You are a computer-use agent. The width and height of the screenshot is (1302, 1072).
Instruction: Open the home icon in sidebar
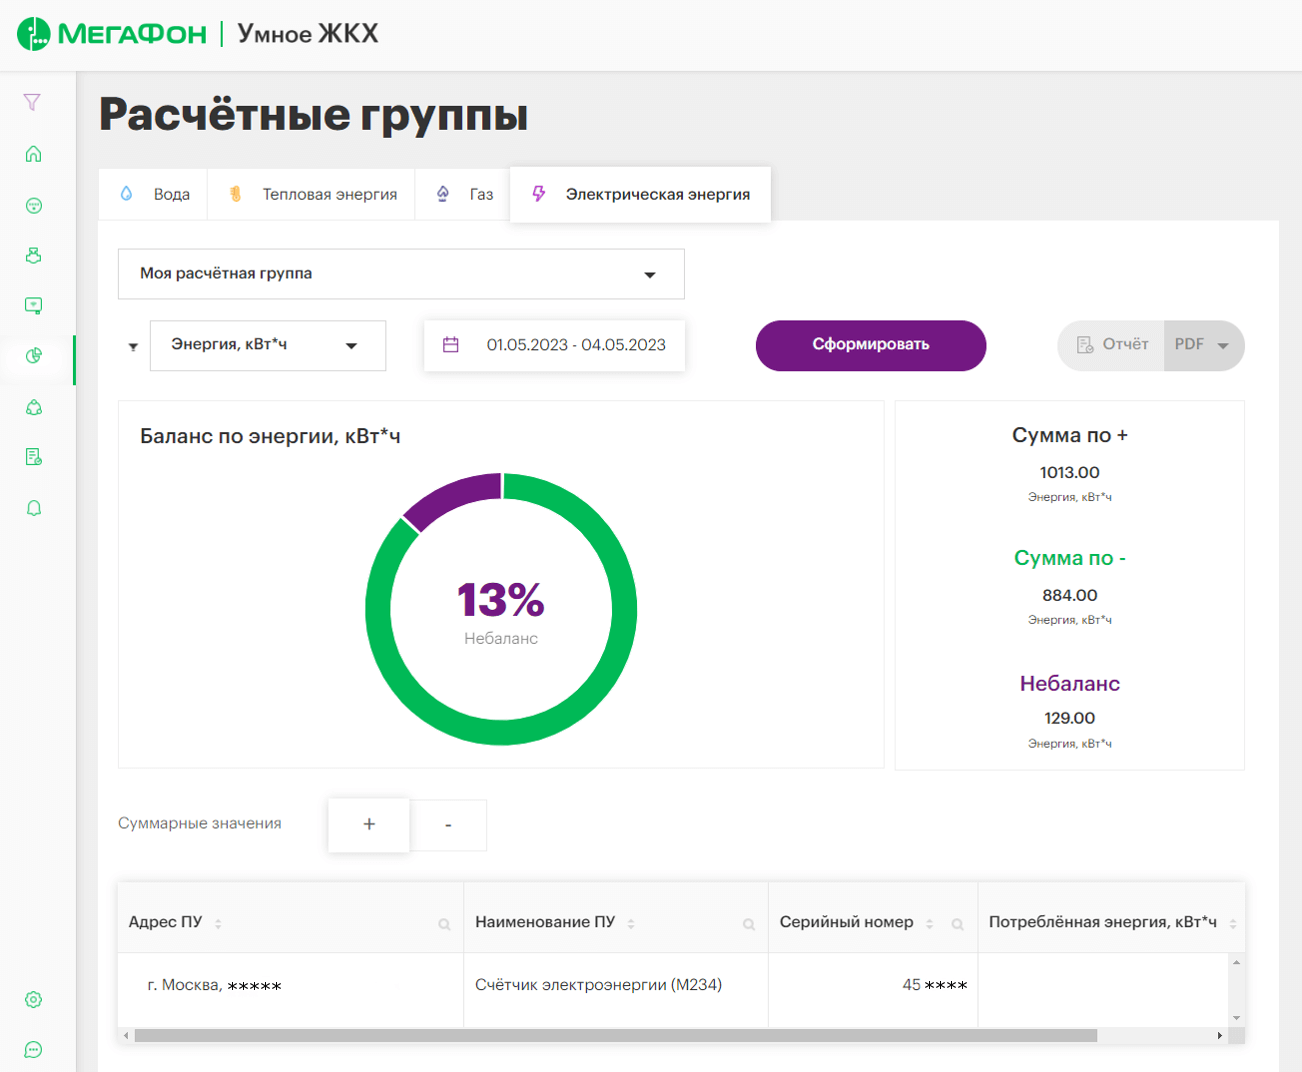33,154
